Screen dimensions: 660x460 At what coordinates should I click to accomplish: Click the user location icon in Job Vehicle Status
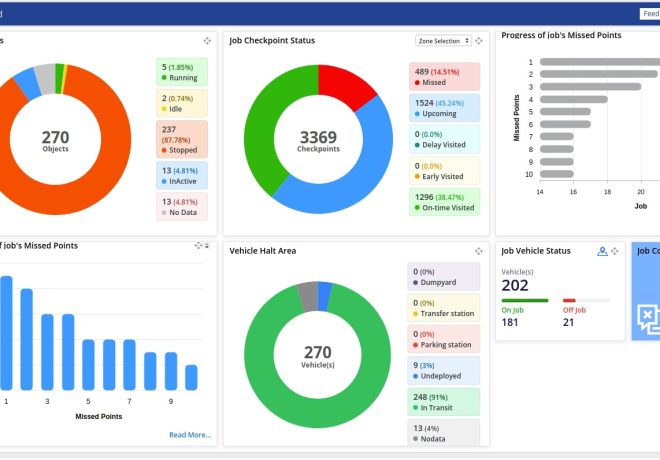point(602,251)
